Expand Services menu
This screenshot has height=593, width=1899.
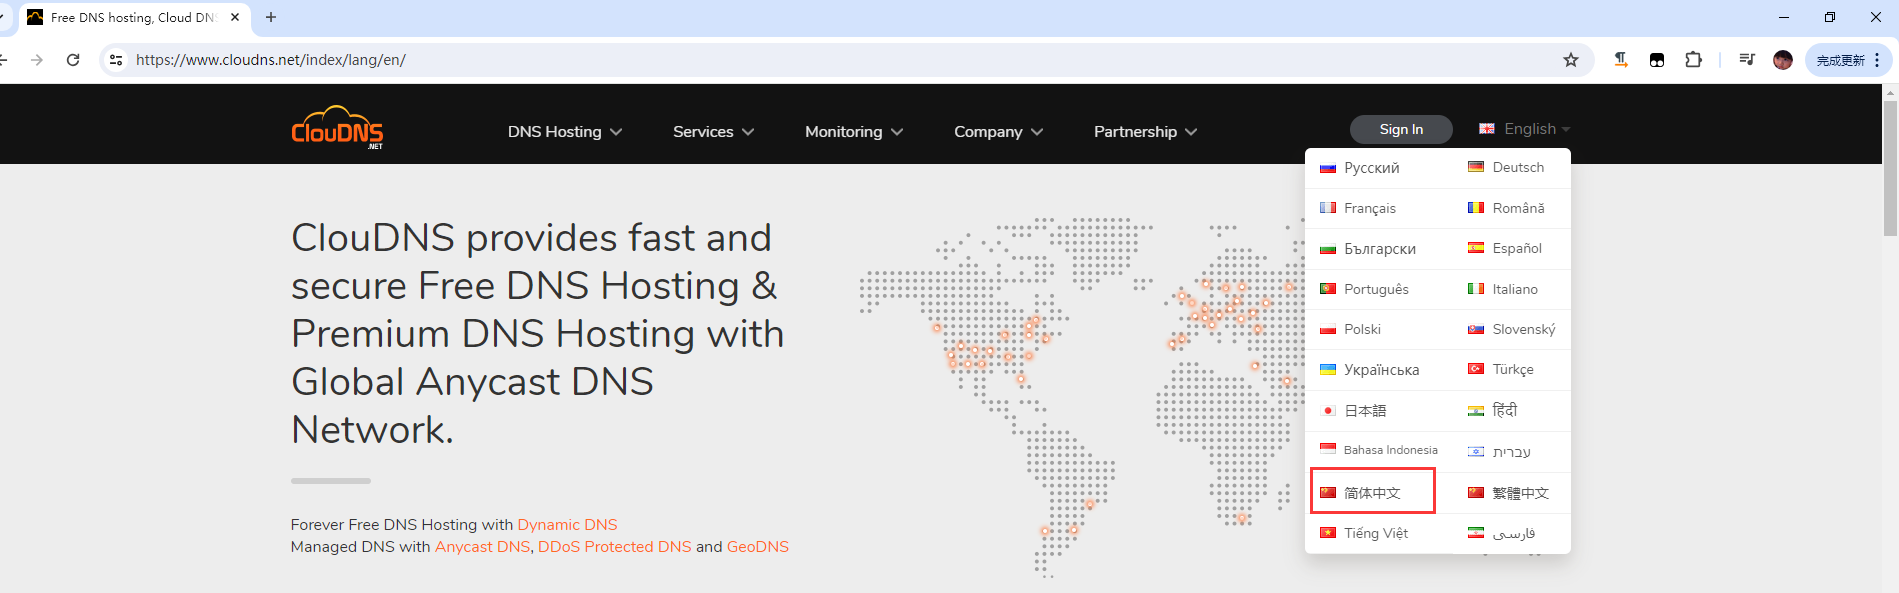tap(714, 132)
